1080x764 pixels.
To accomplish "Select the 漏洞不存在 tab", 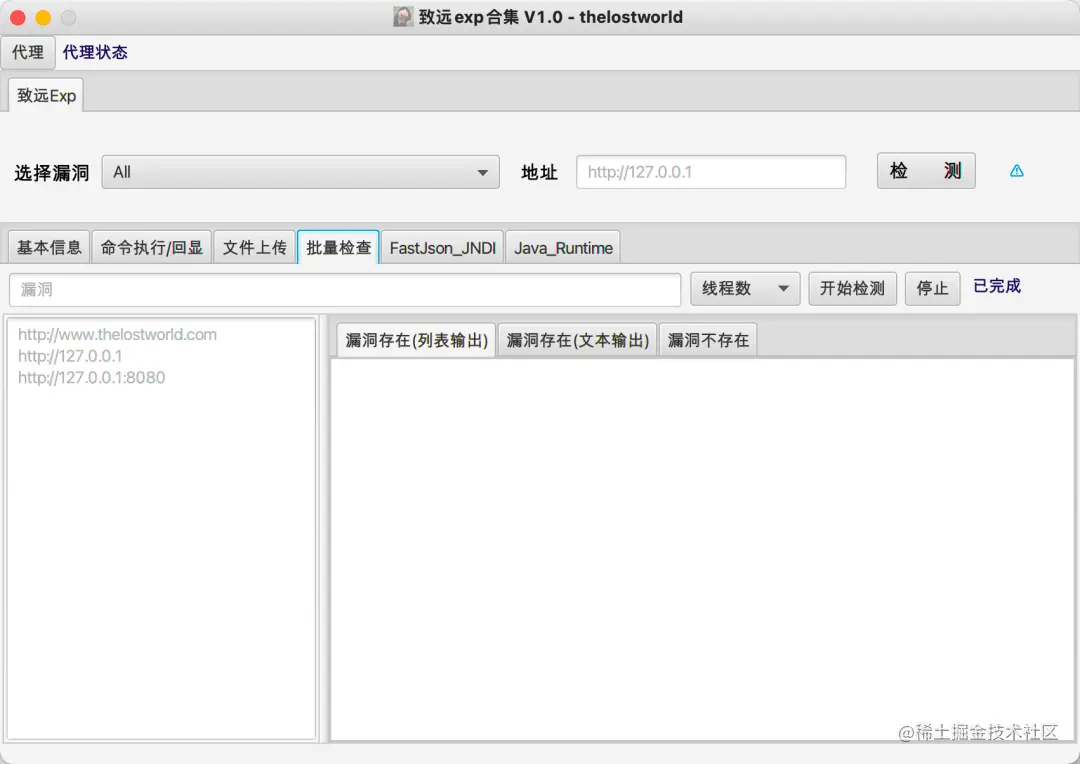I will tap(708, 340).
